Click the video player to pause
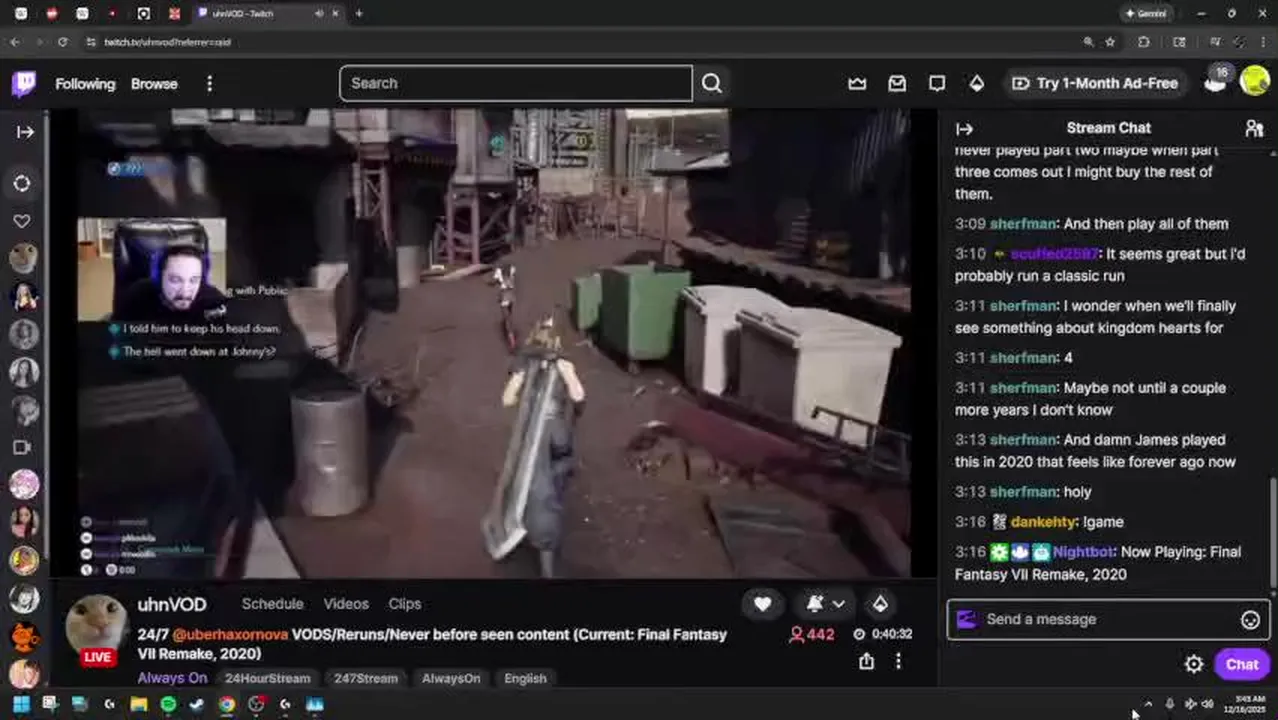The image size is (1278, 720). click(x=494, y=343)
